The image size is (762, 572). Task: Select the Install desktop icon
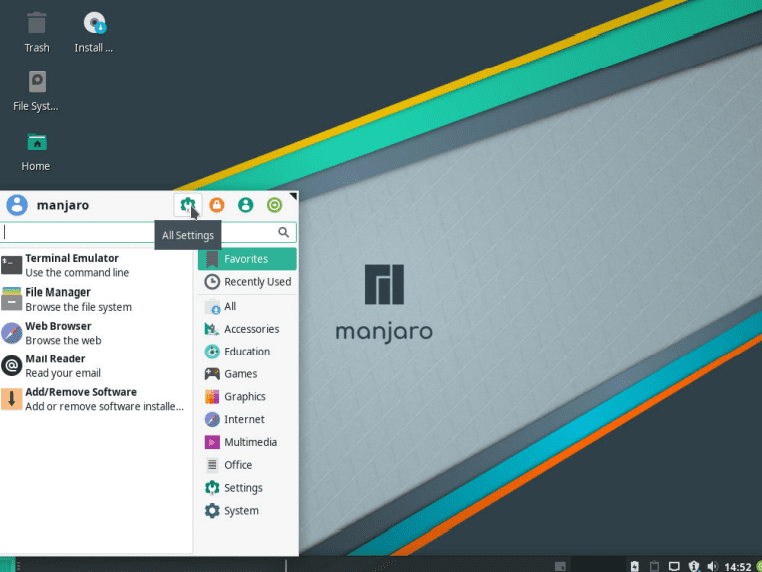click(x=94, y=32)
